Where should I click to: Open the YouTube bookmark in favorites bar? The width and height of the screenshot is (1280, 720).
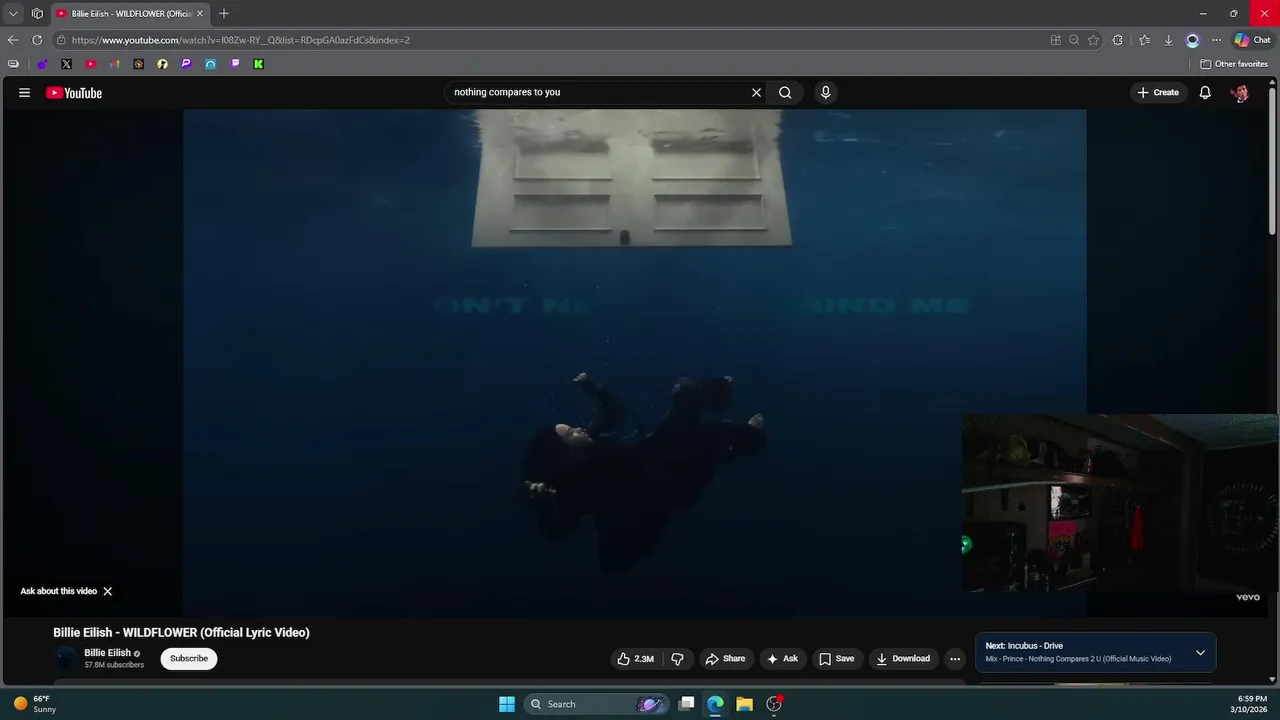point(90,64)
